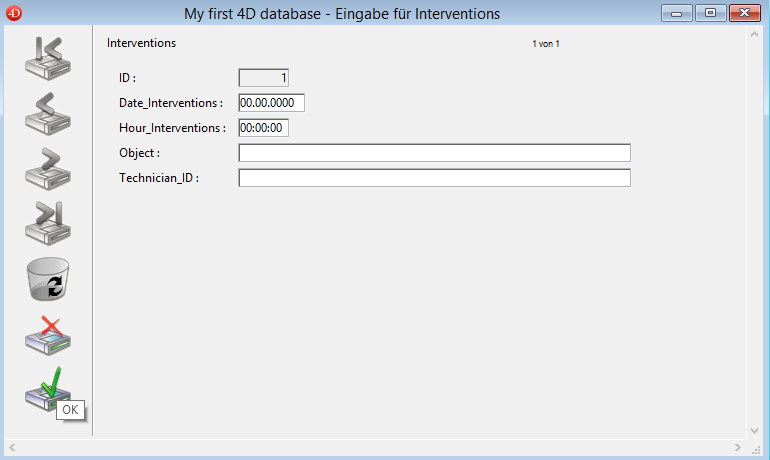Click the 4D application logo icon
This screenshot has width=770, height=460.
(x=14, y=13)
